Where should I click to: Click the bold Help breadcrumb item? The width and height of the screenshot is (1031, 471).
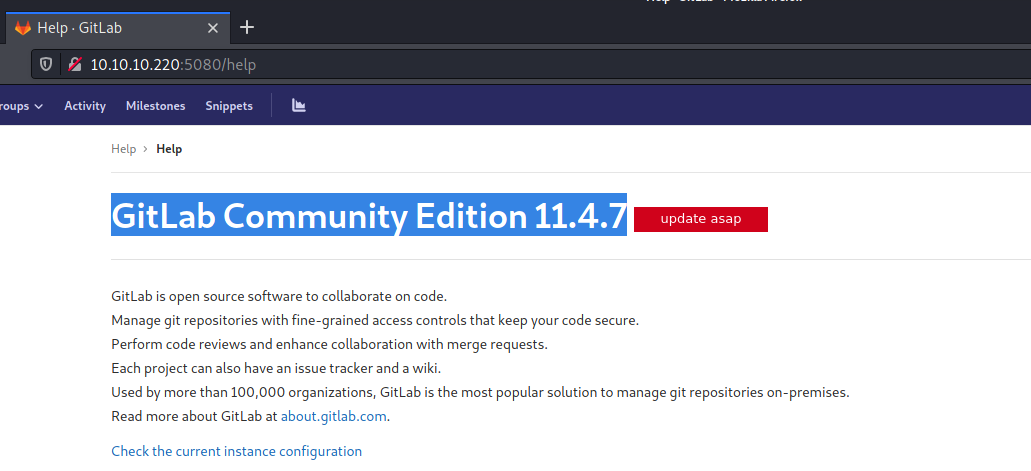pyautogui.click(x=169, y=149)
